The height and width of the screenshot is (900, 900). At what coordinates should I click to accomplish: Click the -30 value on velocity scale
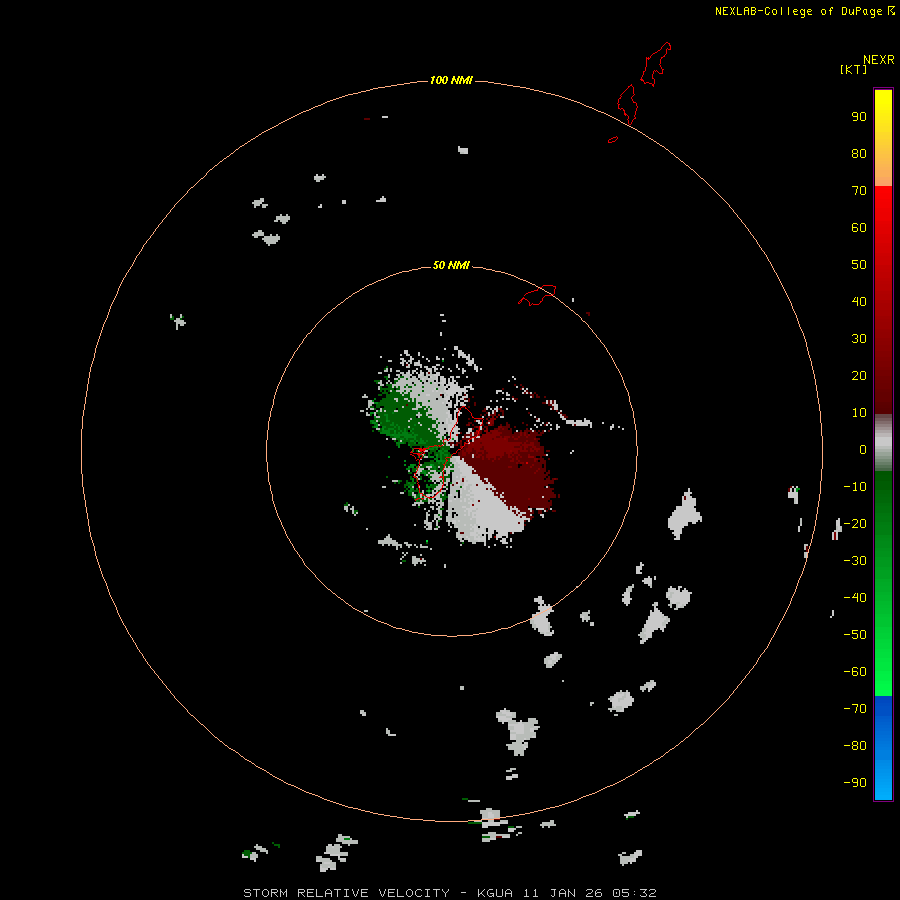(x=855, y=561)
